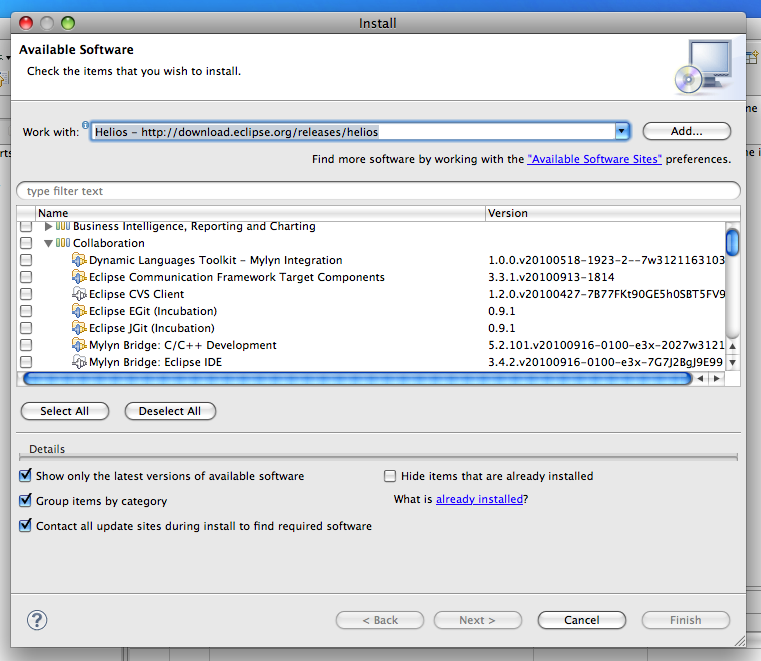The height and width of the screenshot is (661, 761).
Task: Click the Eclipse EGit (Incubation) feature icon
Action: tap(79, 311)
